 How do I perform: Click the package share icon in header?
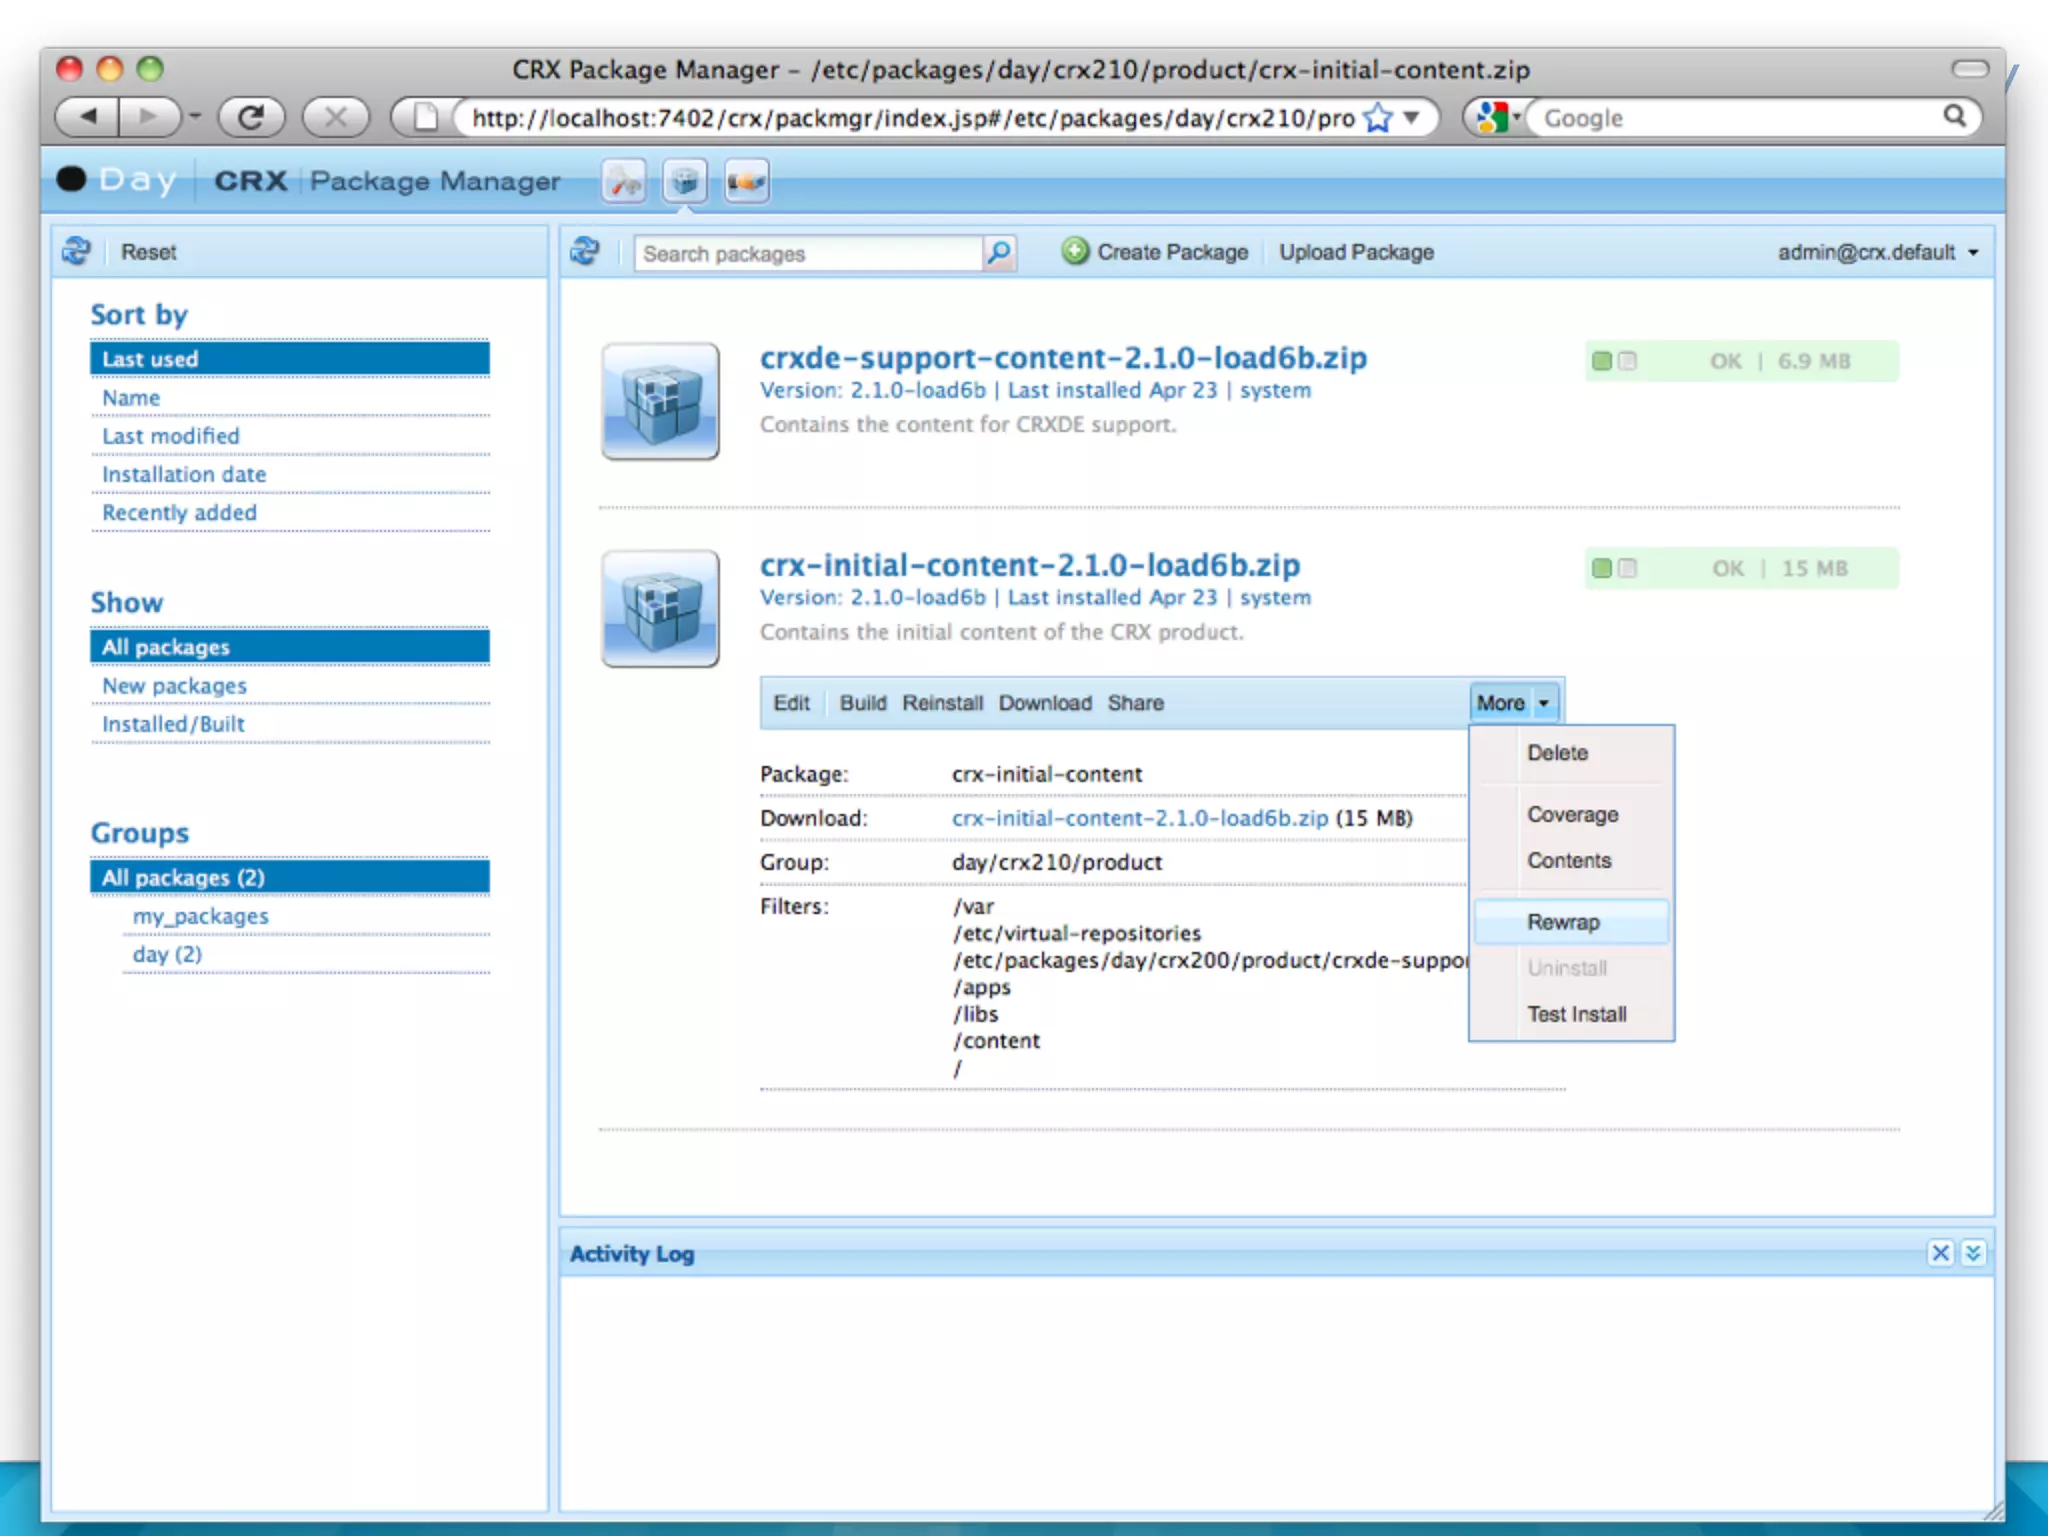[746, 182]
